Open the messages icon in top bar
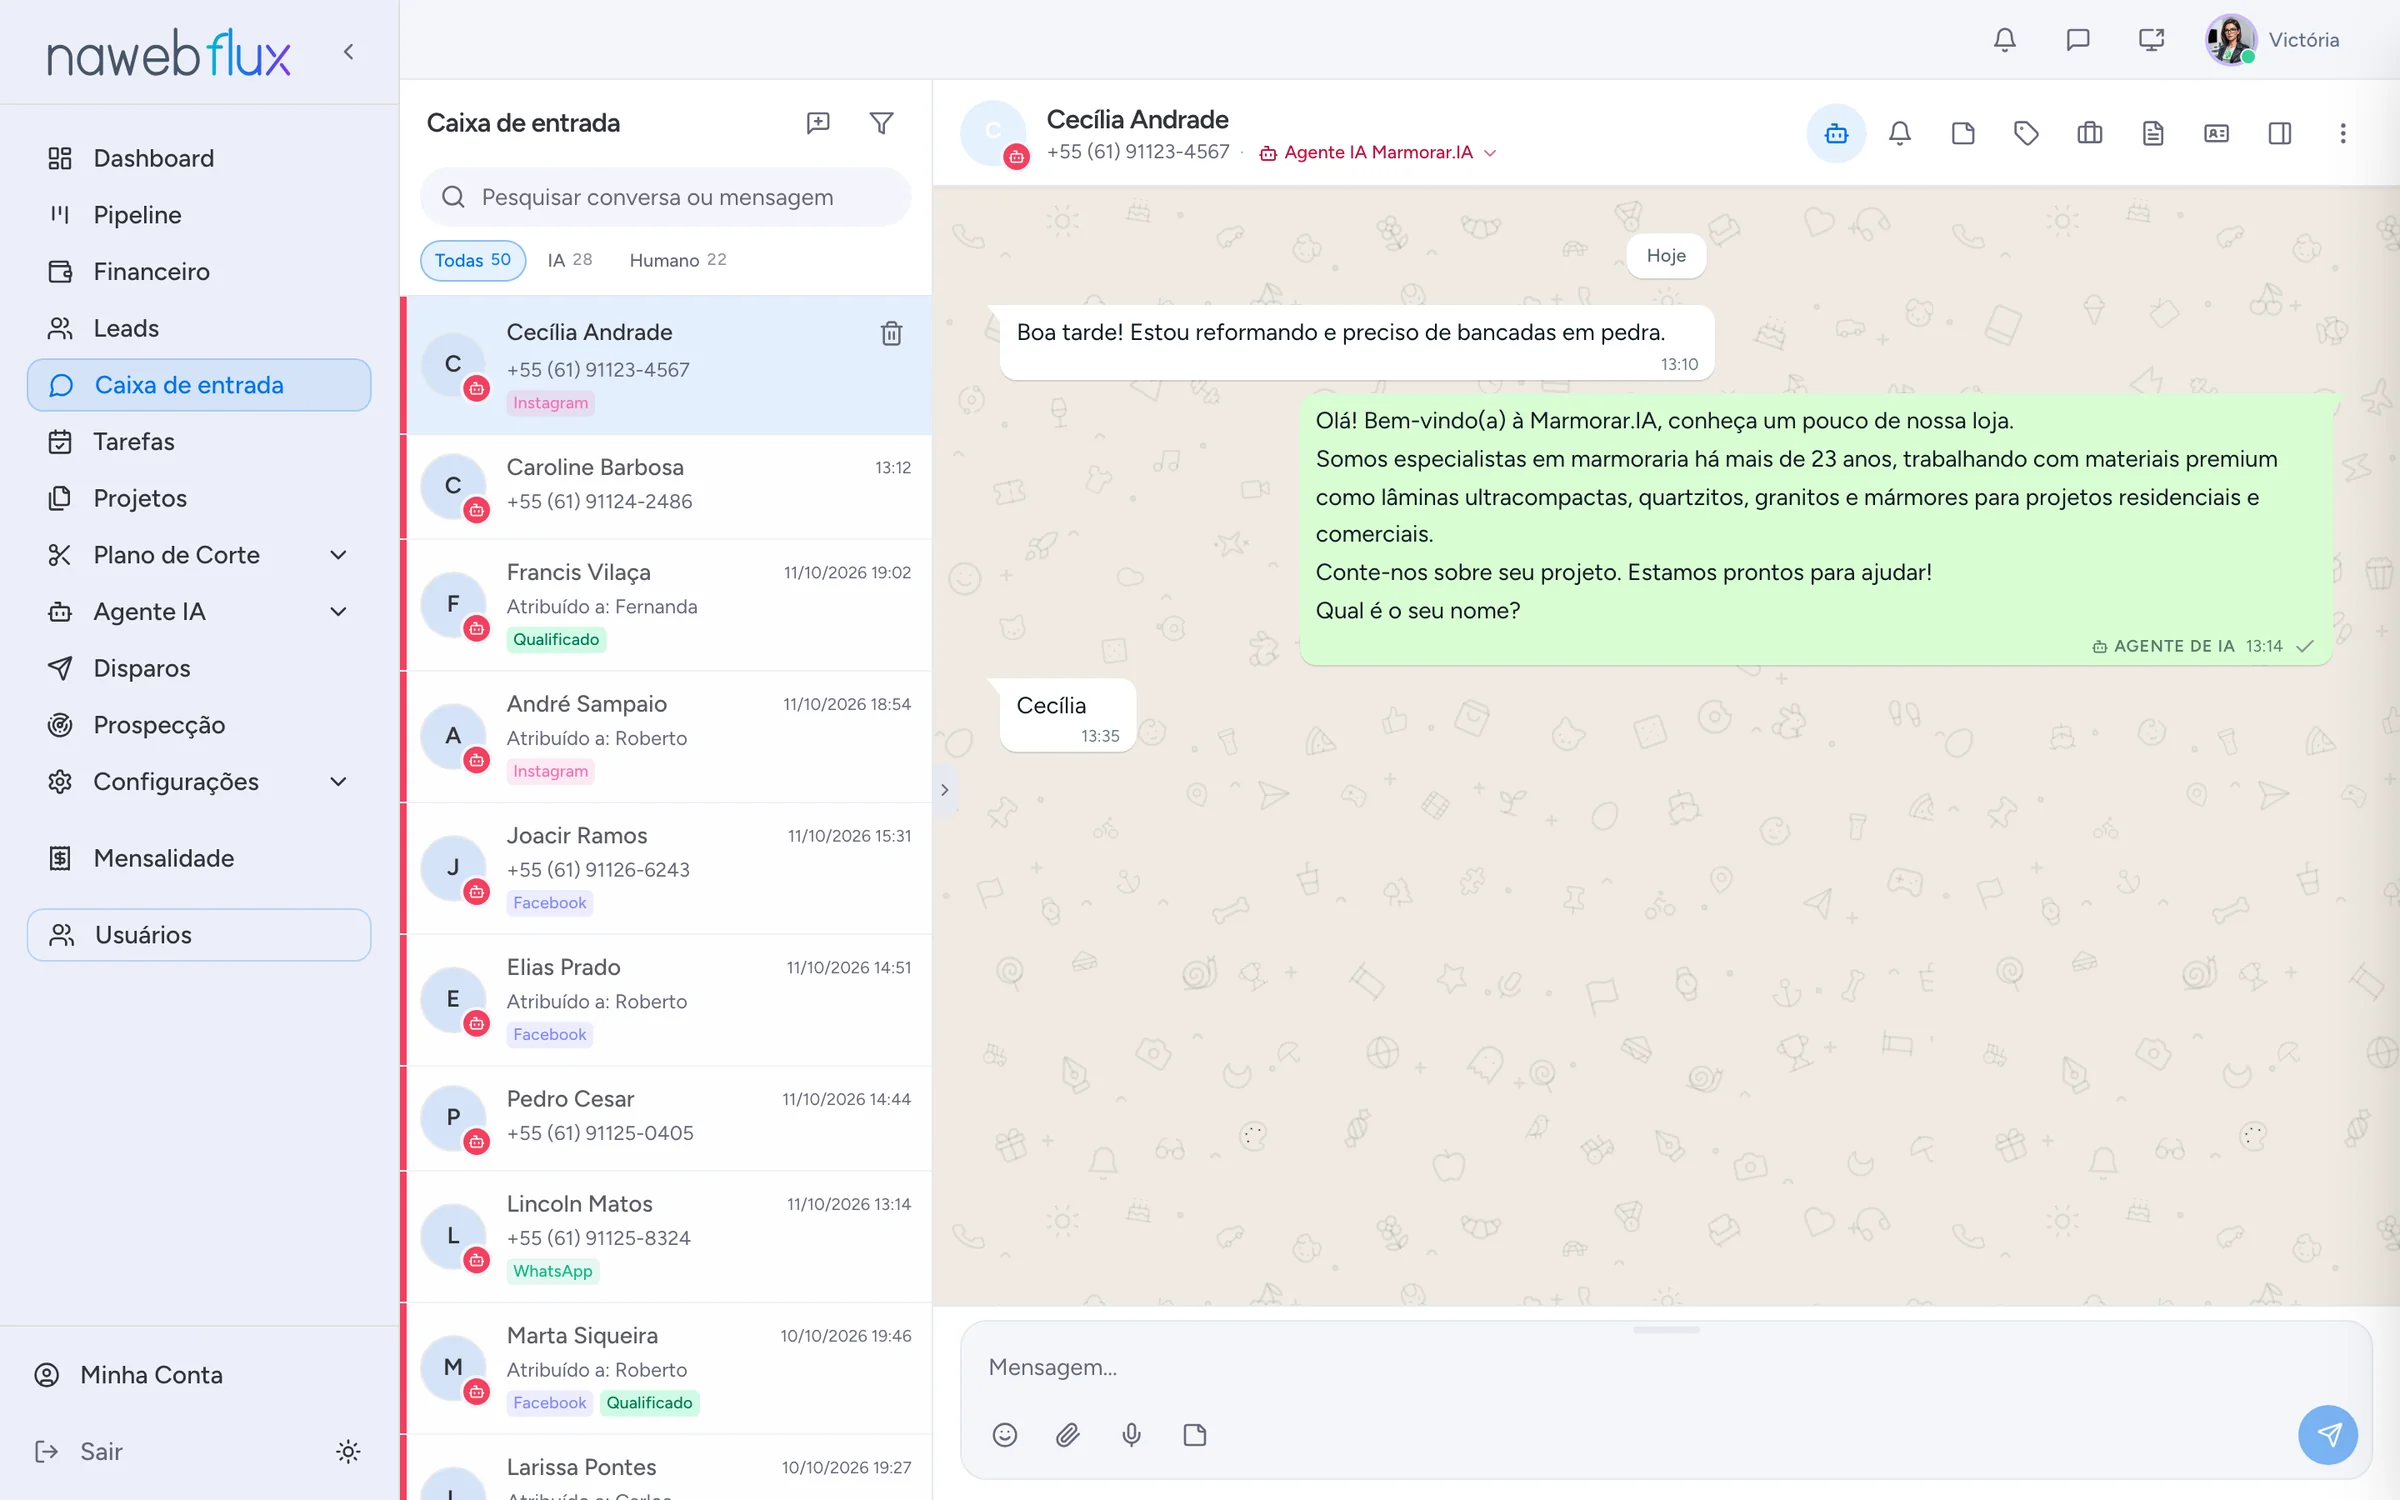Screen dimensions: 2400x1500 click(2078, 40)
